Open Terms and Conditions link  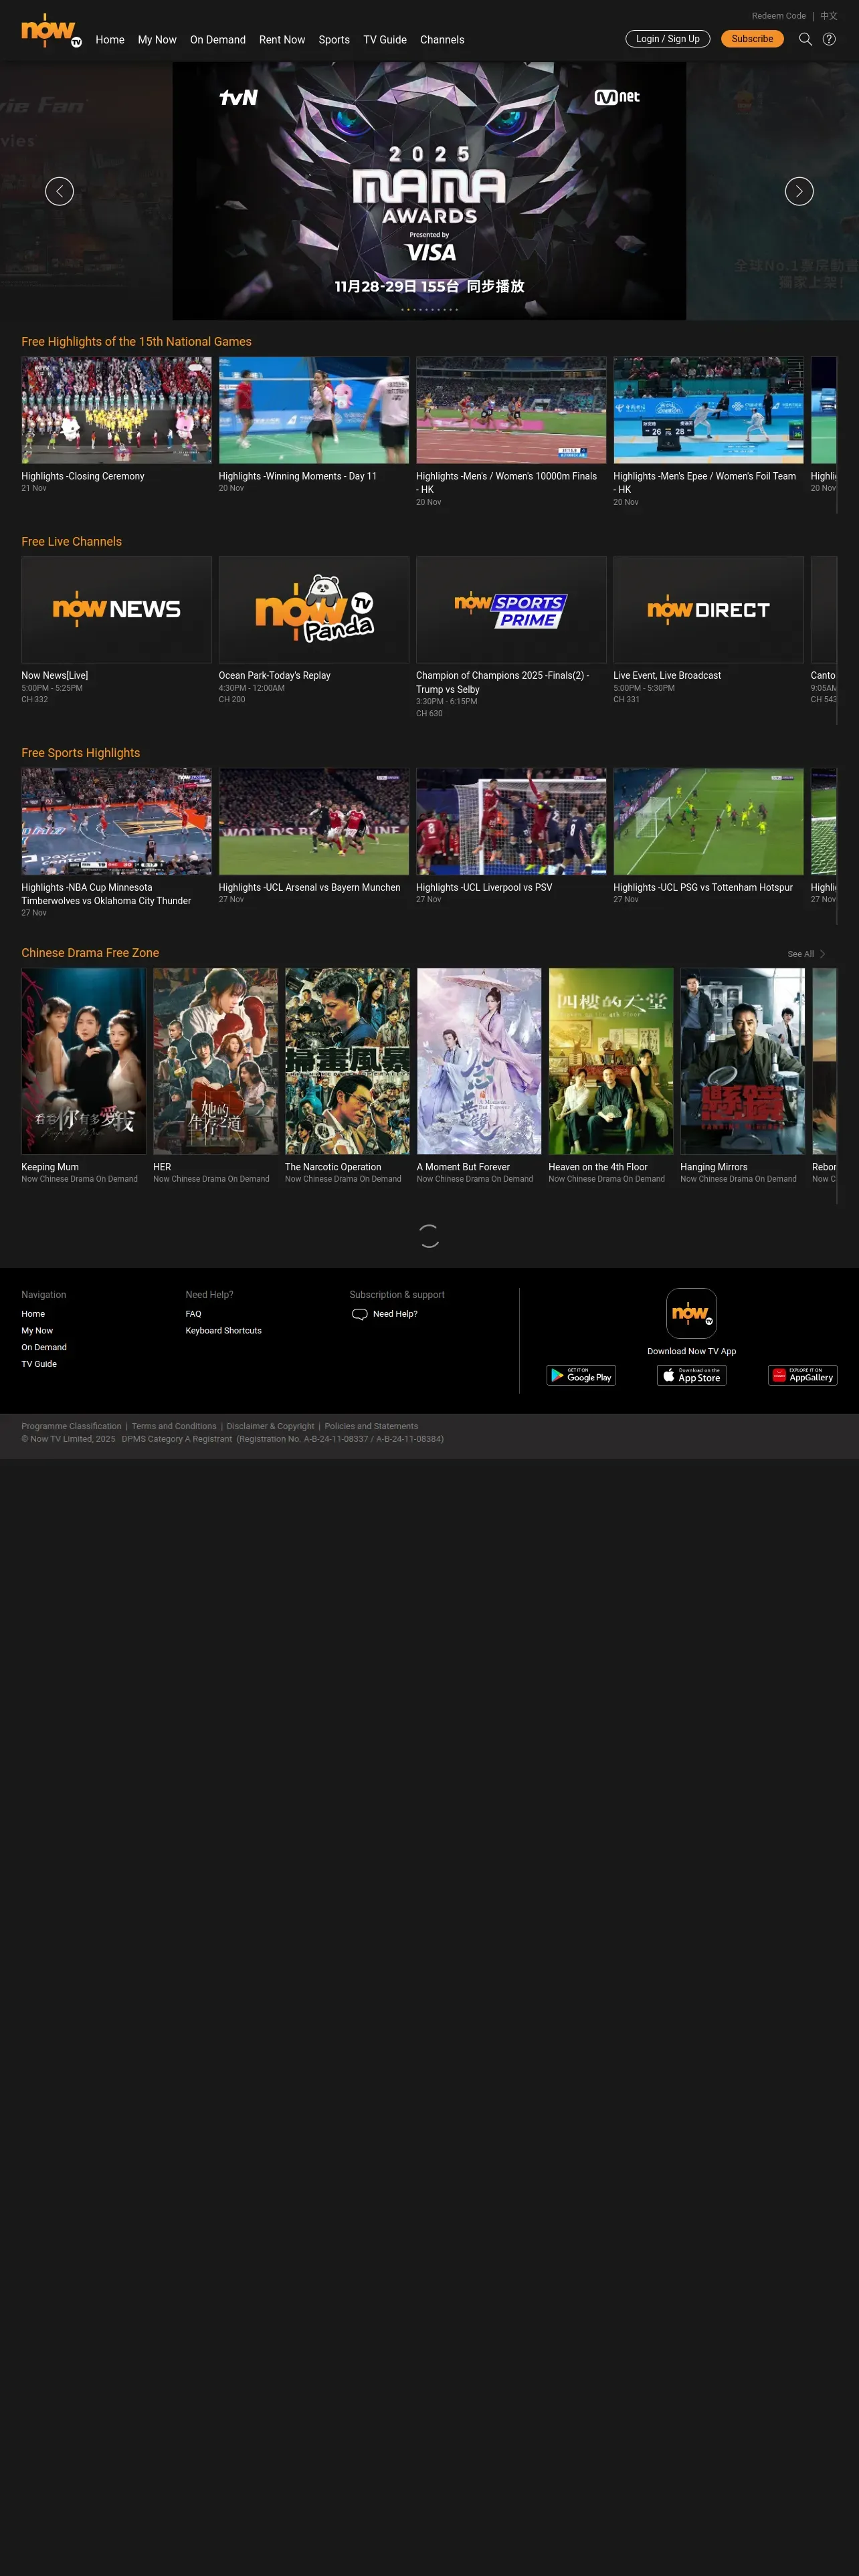pos(174,1426)
